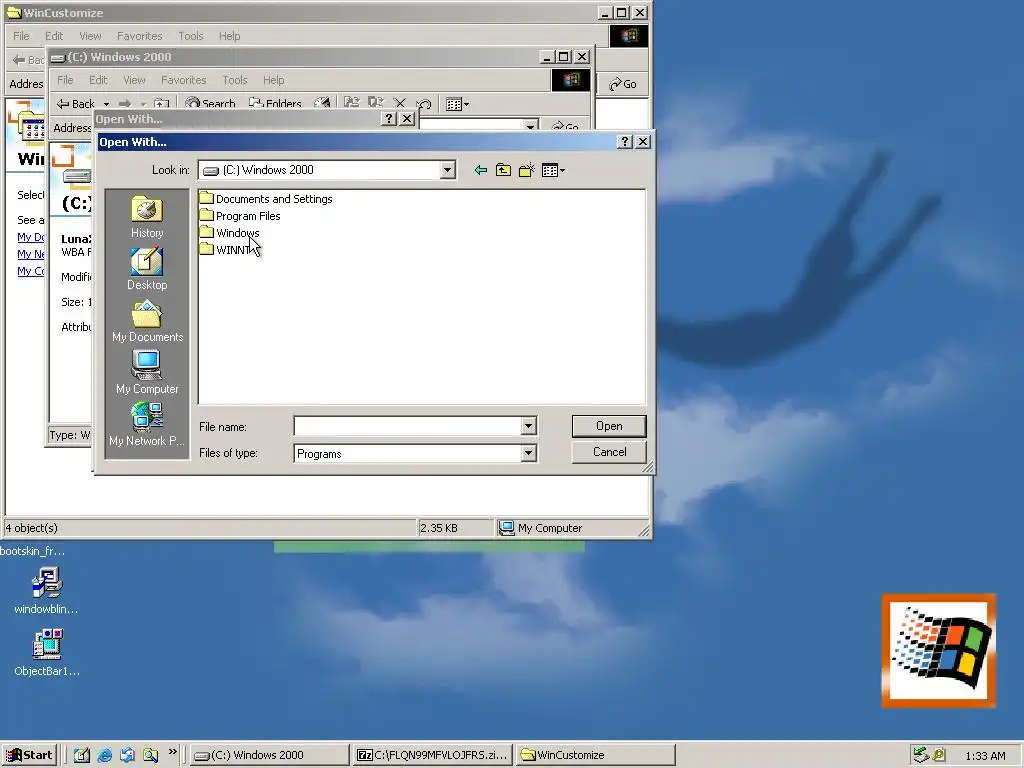
Task: Launch Outlook Express from quick launch
Action: point(127,755)
